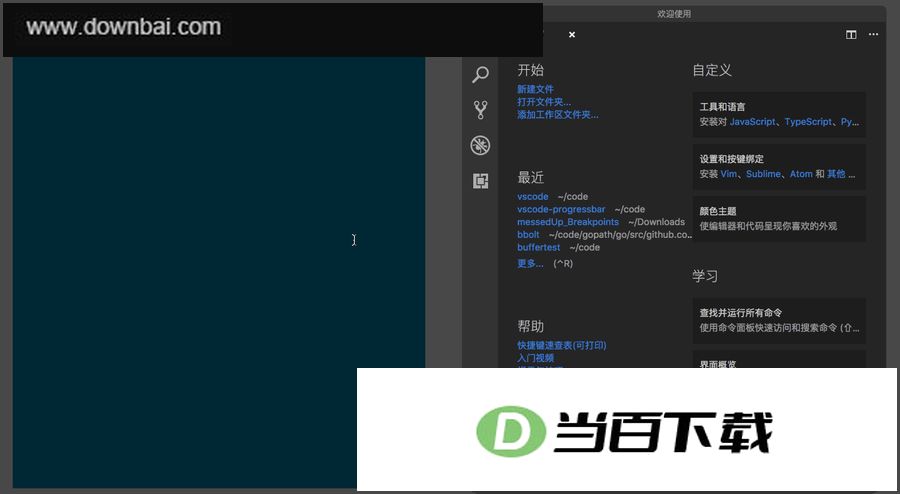Click the 自定义 heading
Viewport: 900px width, 494px height.
712,70
